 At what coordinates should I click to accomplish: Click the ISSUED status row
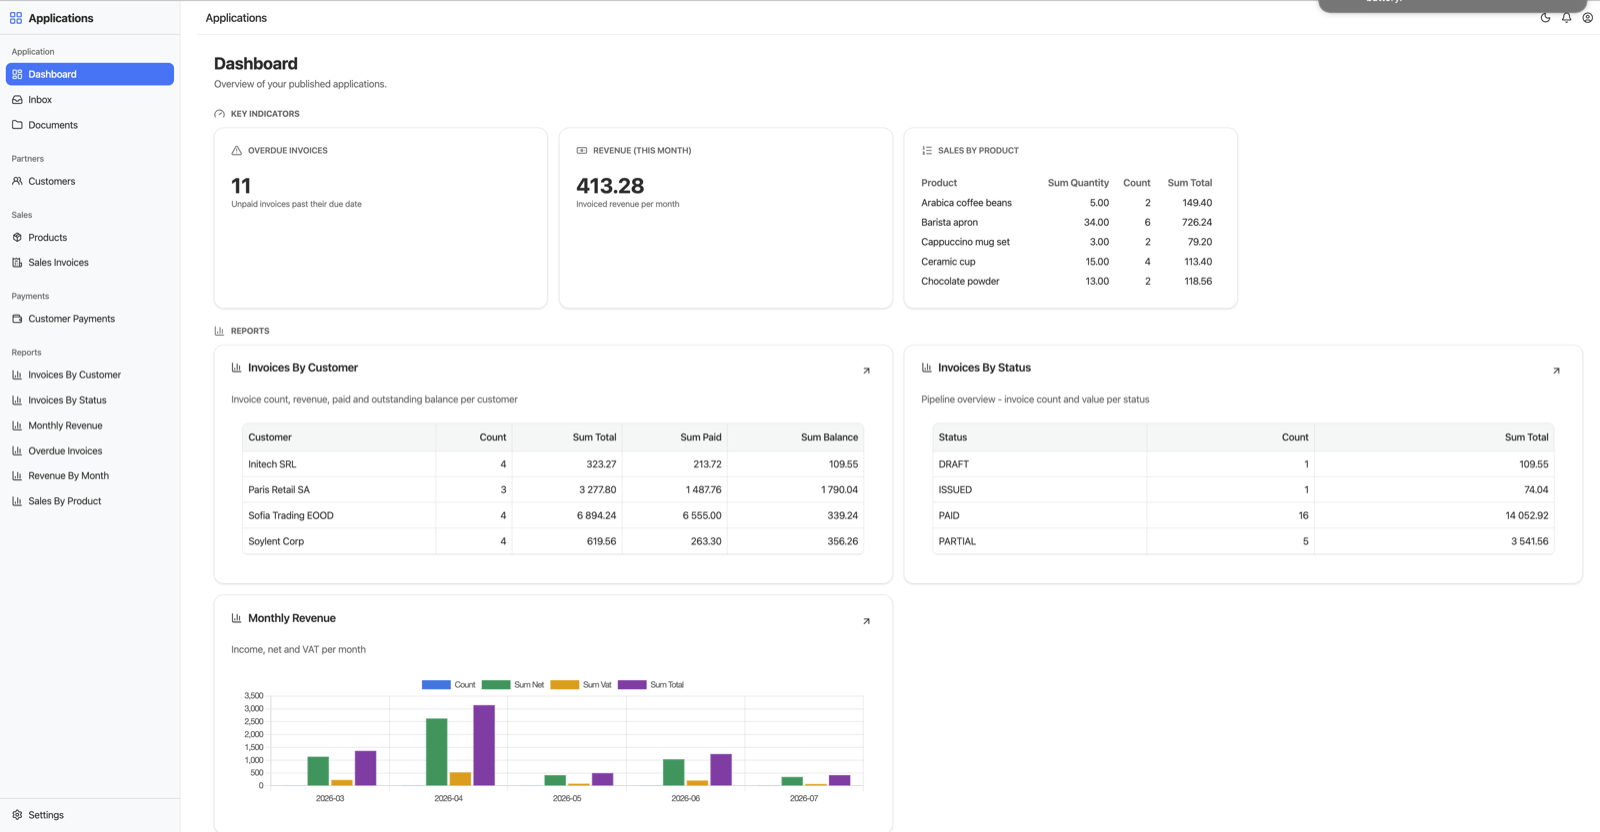point(1243,490)
